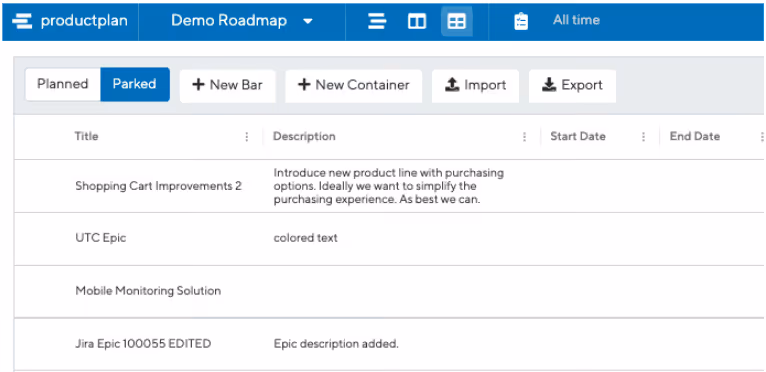Switch to the timeline view icon
The width and height of the screenshot is (766, 372).
[x=377, y=21]
